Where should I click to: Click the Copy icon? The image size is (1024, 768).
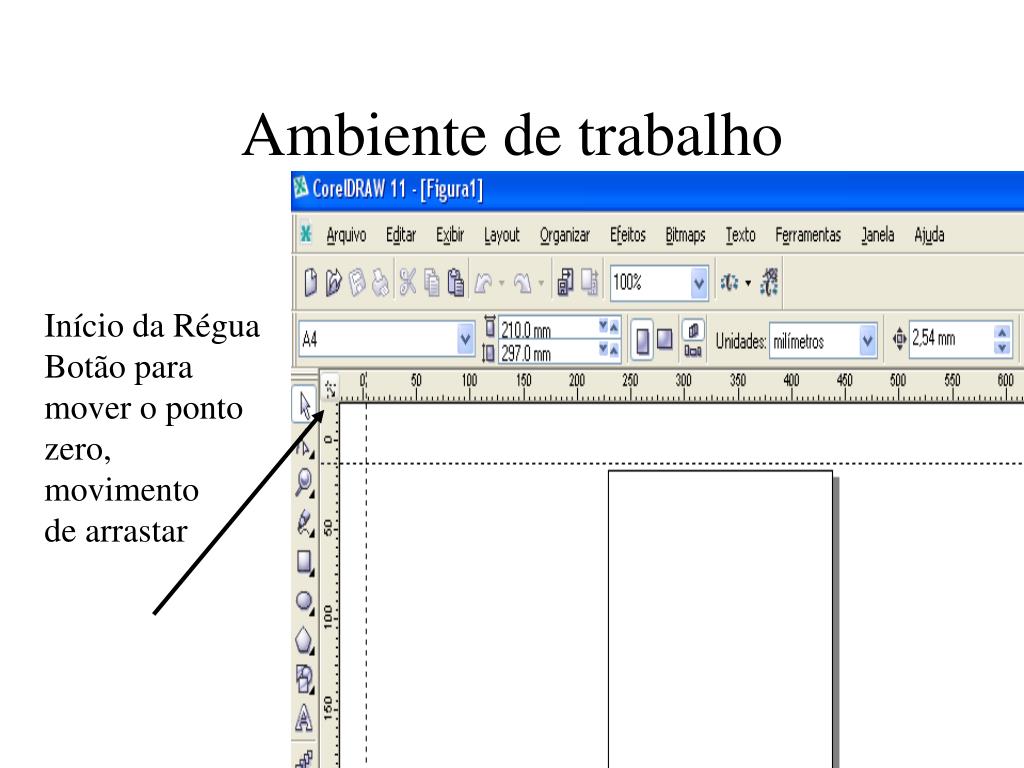coord(432,283)
